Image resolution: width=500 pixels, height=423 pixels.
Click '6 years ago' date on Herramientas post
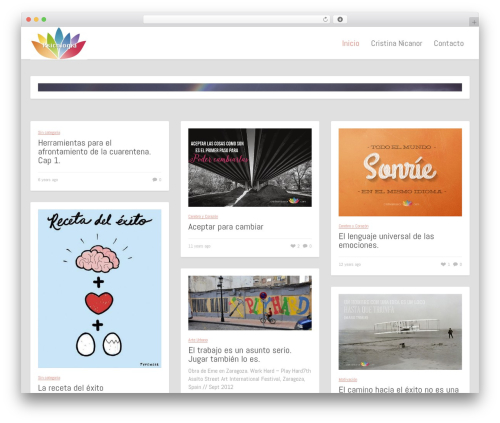coord(48,180)
